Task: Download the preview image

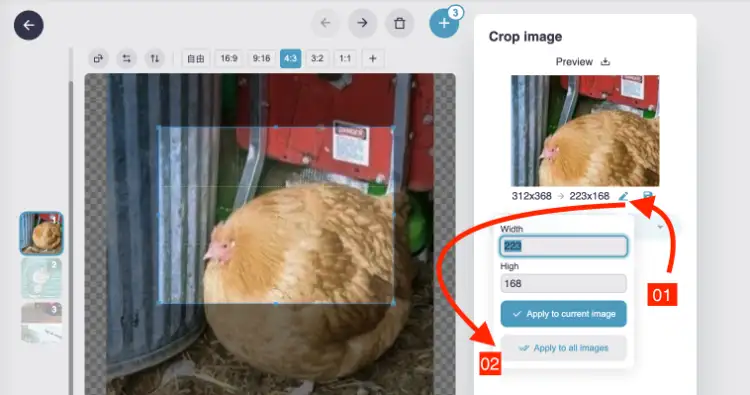Action: (x=605, y=62)
